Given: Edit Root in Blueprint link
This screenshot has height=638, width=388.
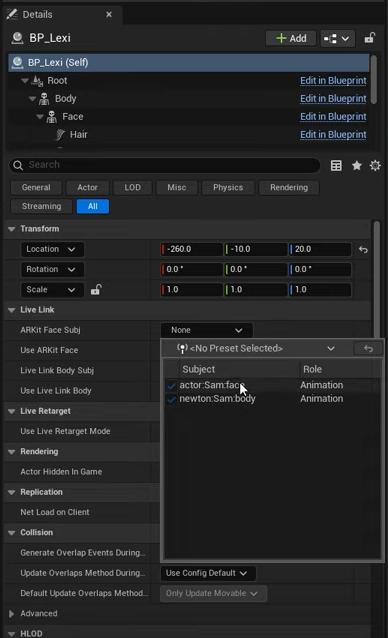Looking at the screenshot, I should tap(333, 81).
